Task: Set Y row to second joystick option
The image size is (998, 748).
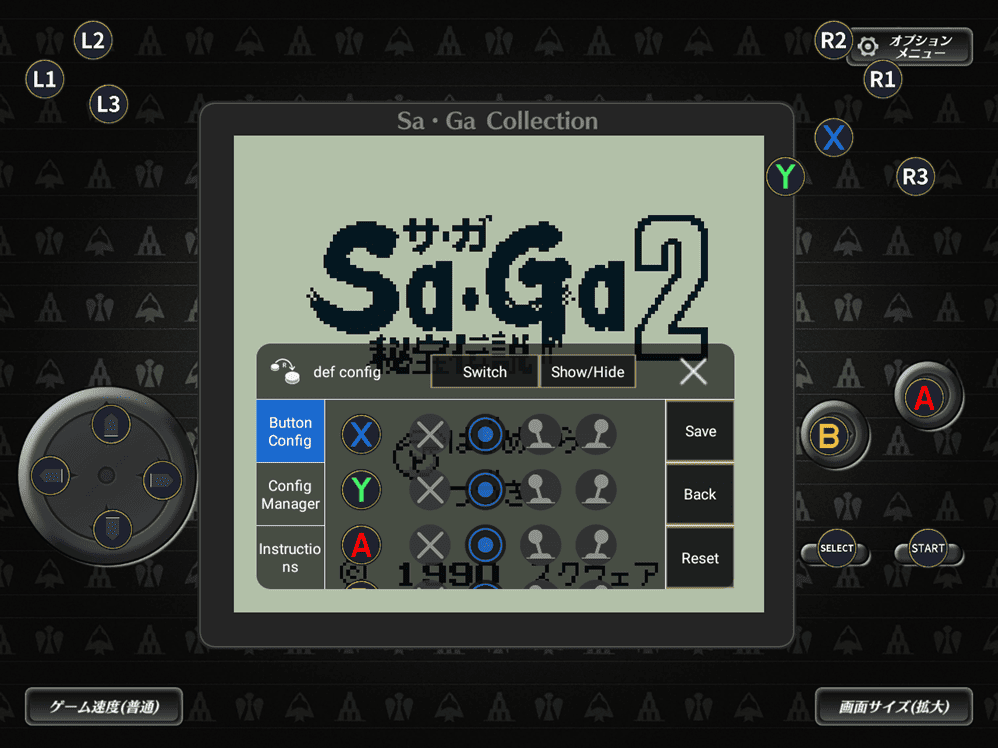Action: point(596,490)
